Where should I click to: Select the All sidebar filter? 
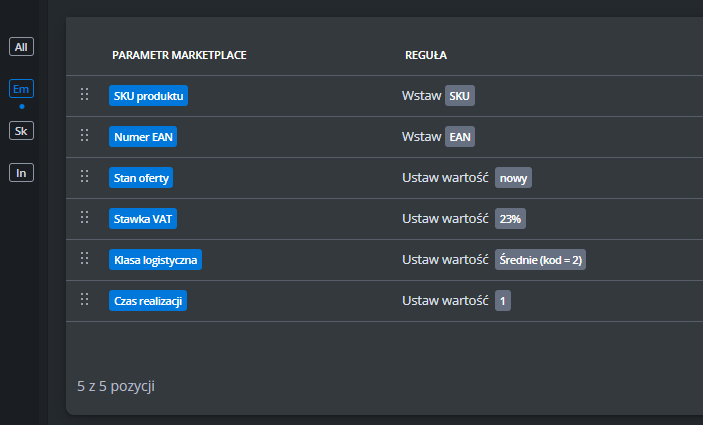(22, 46)
